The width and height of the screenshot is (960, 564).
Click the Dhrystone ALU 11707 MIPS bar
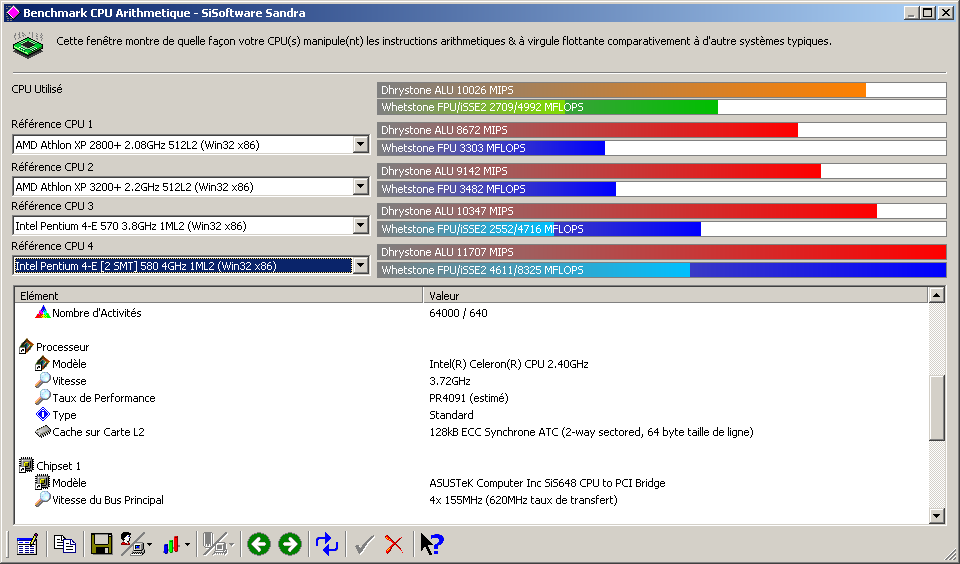(662, 252)
